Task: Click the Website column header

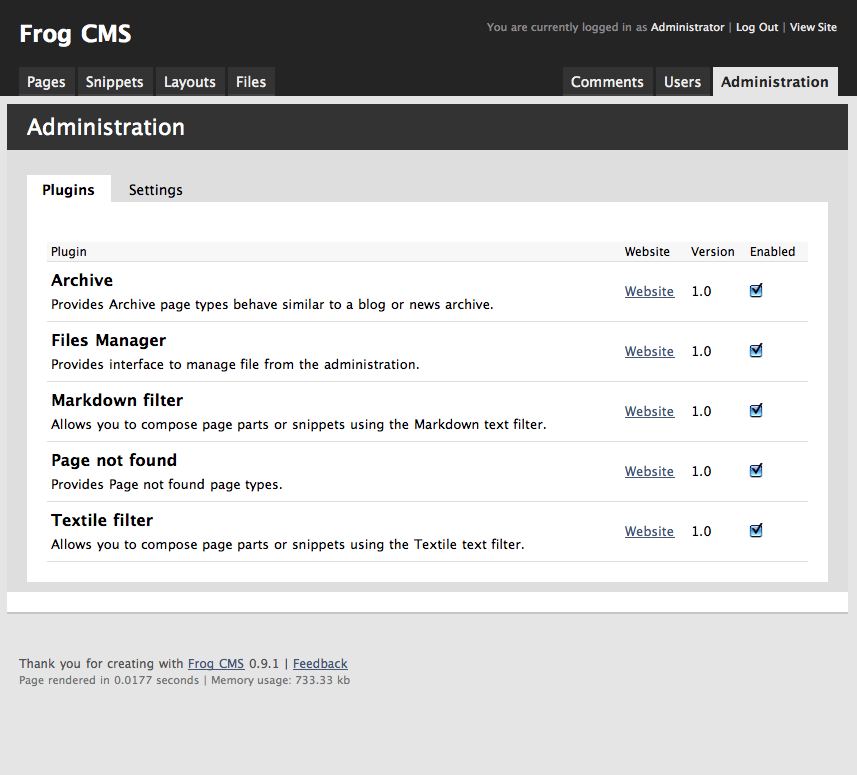Action: 647,251
